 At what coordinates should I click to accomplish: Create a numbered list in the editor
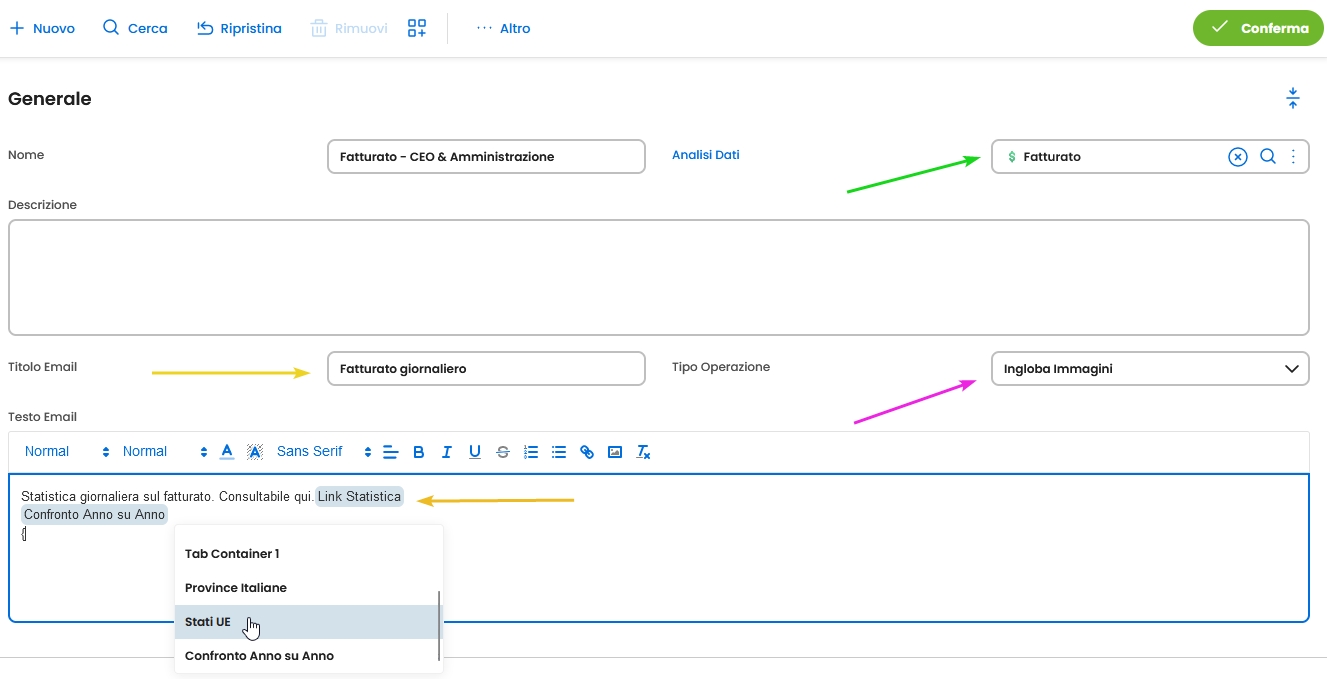tap(531, 452)
